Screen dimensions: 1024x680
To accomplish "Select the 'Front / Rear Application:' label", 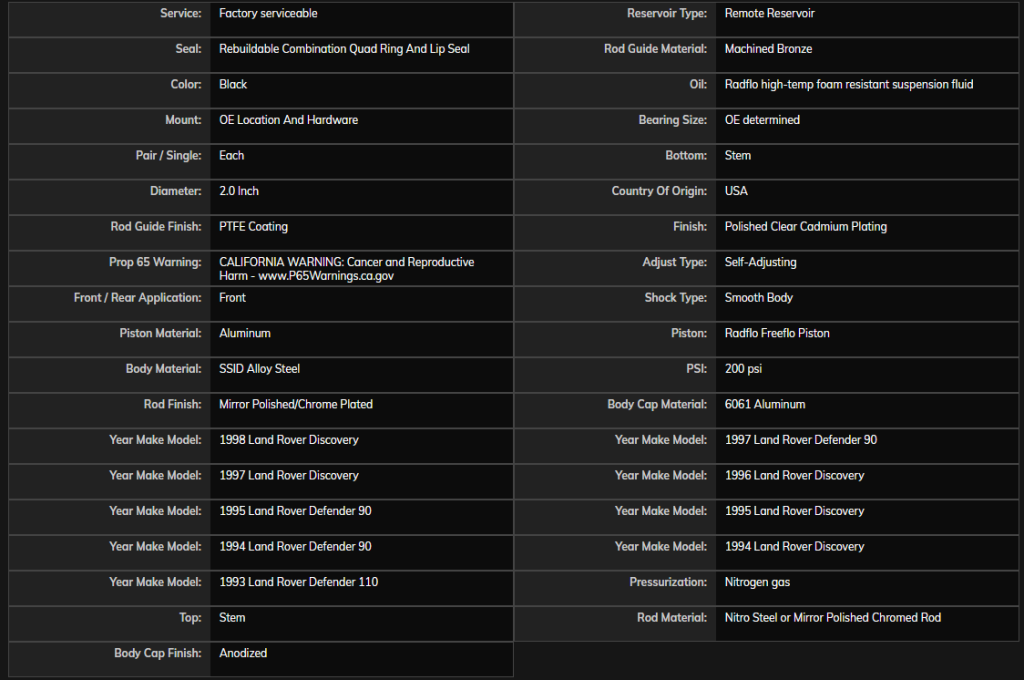I will (x=137, y=297).
